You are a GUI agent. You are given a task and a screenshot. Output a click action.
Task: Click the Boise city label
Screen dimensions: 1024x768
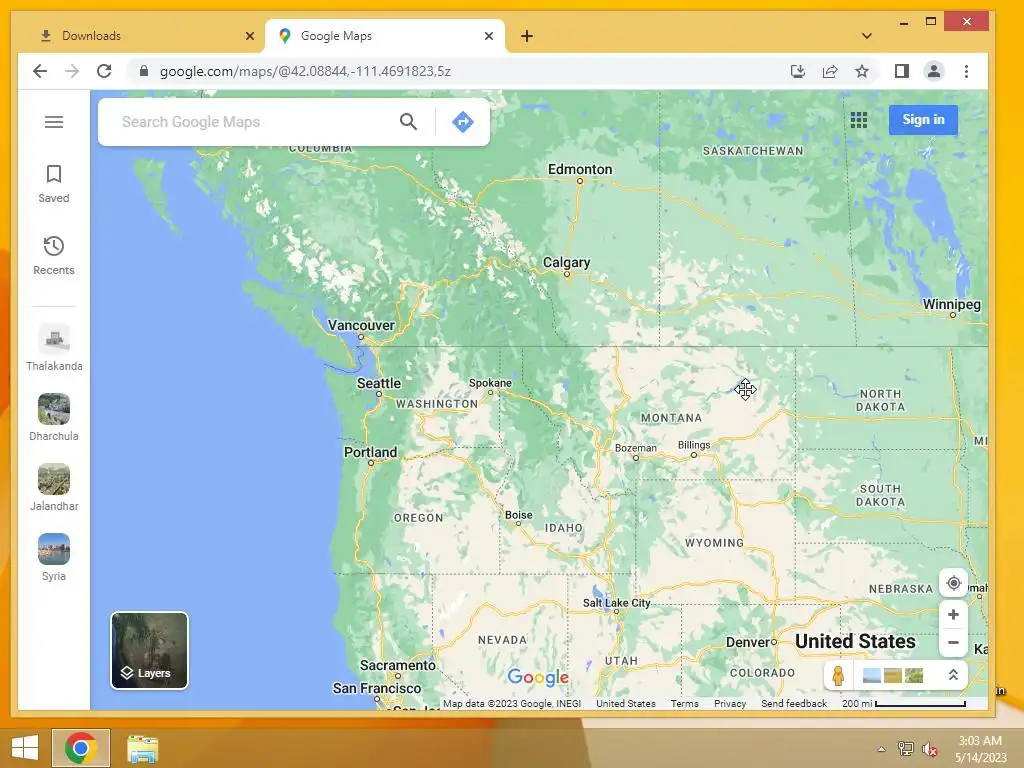(519, 515)
